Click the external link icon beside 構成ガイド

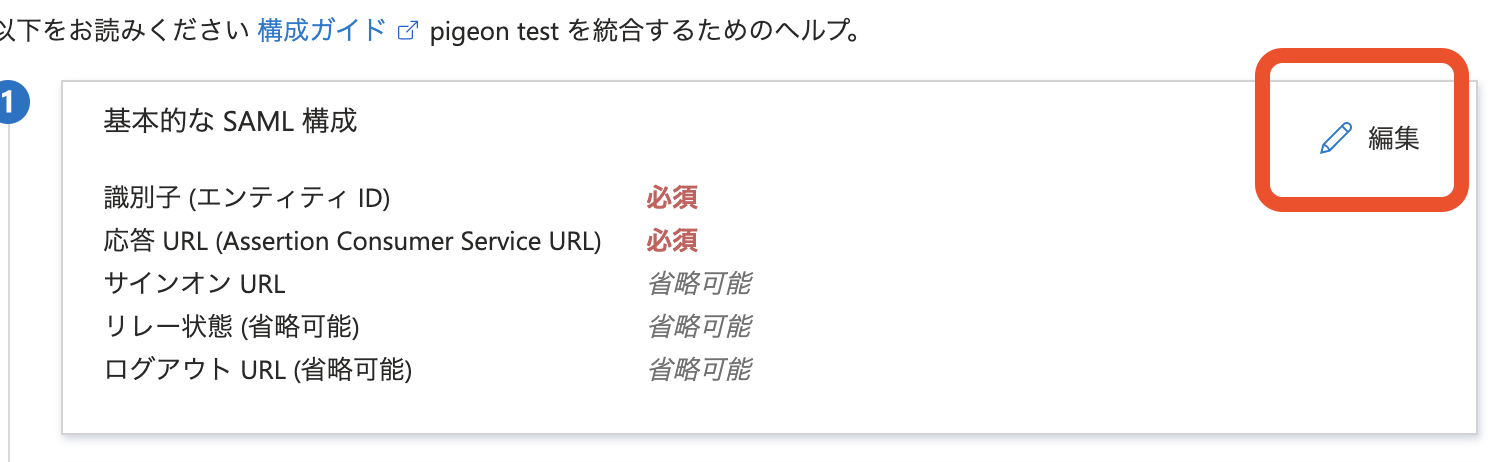click(x=407, y=30)
